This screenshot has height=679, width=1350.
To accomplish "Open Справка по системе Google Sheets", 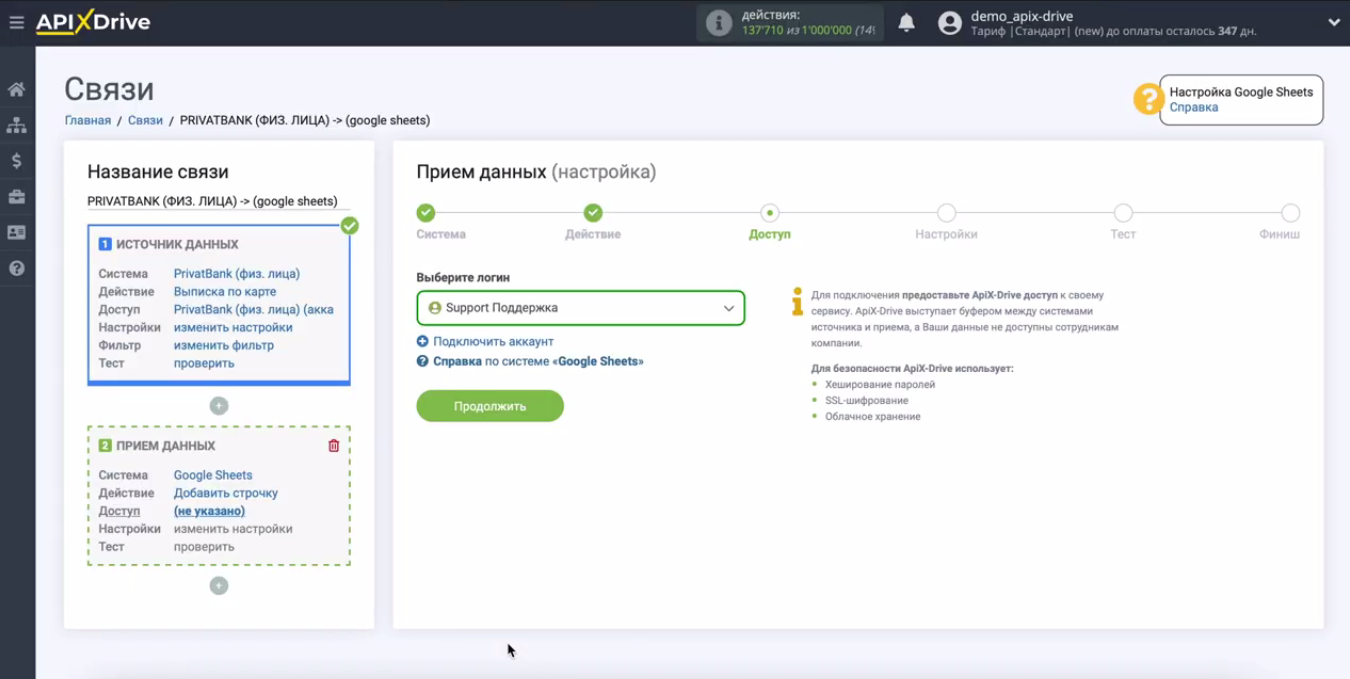I will [538, 362].
